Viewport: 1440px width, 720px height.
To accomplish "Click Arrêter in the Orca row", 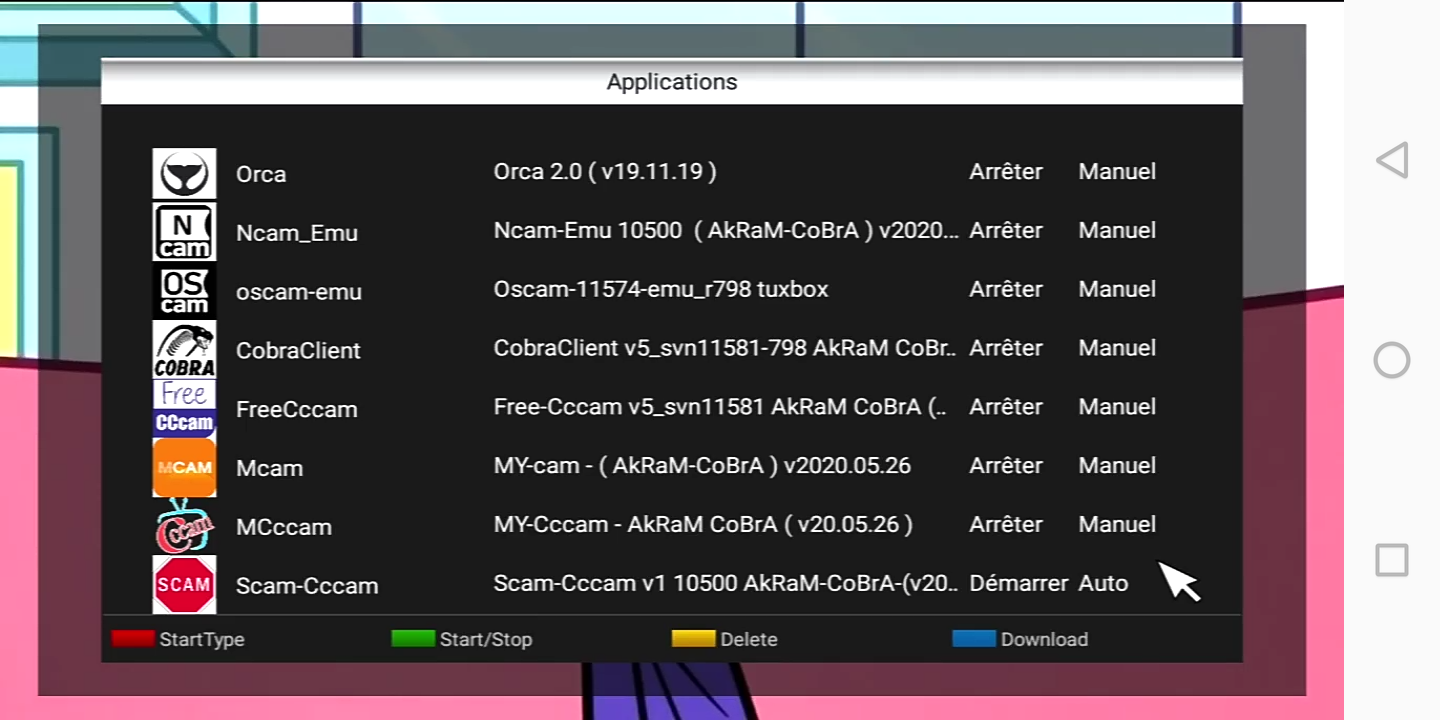I will click(x=1006, y=172).
